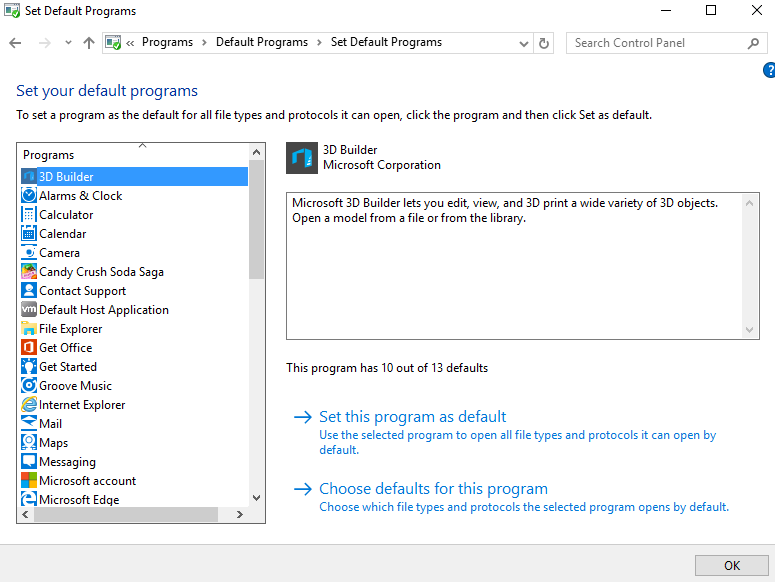Image resolution: width=775 pixels, height=582 pixels.
Task: Click the 3D Builder icon in programs list
Action: coord(29,176)
